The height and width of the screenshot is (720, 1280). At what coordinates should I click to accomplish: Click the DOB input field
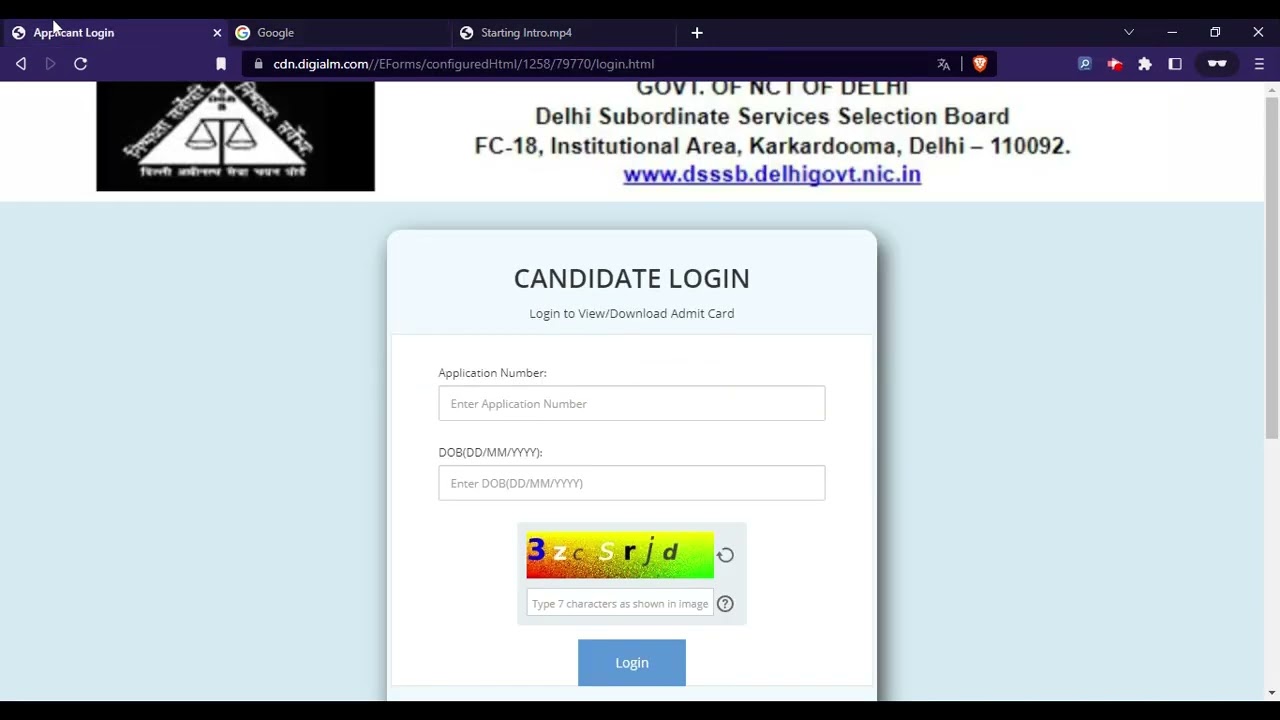coord(632,483)
